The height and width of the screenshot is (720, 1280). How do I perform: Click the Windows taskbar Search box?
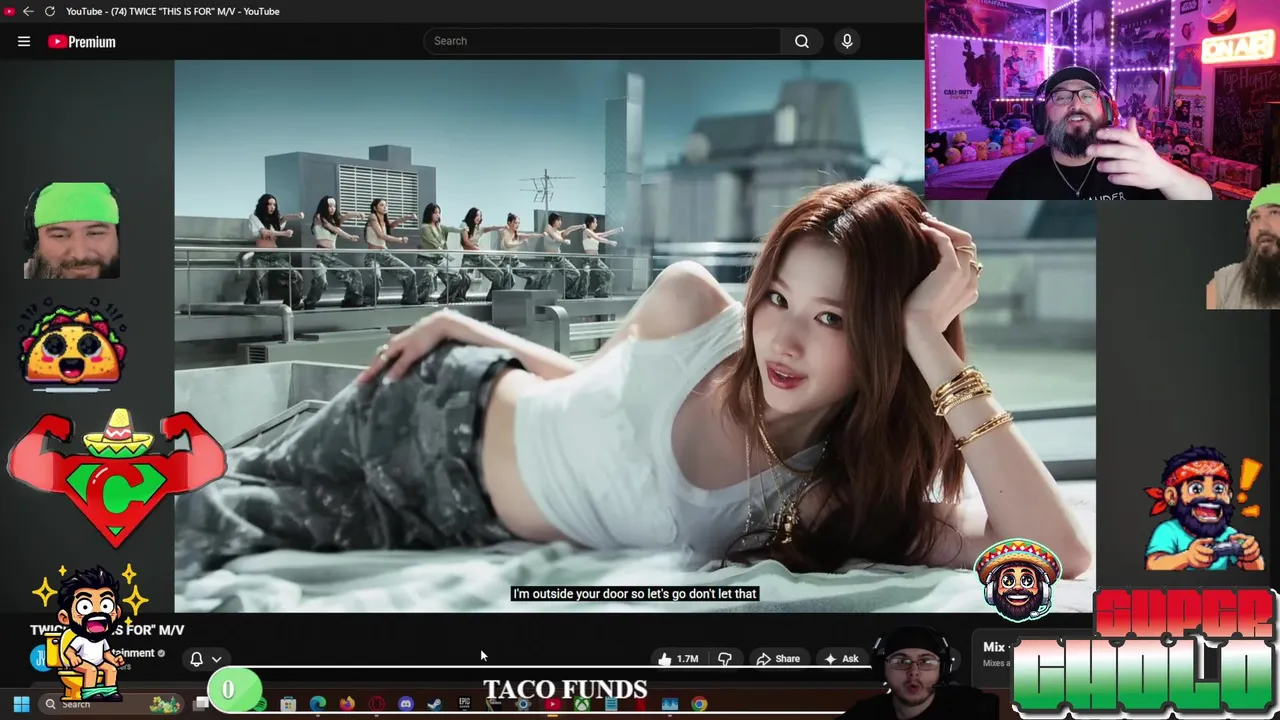point(110,704)
